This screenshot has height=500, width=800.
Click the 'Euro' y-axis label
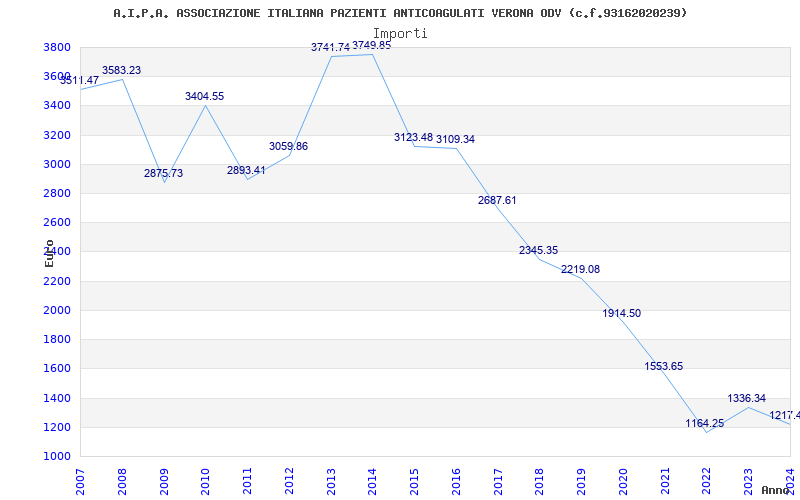pyautogui.click(x=49, y=254)
